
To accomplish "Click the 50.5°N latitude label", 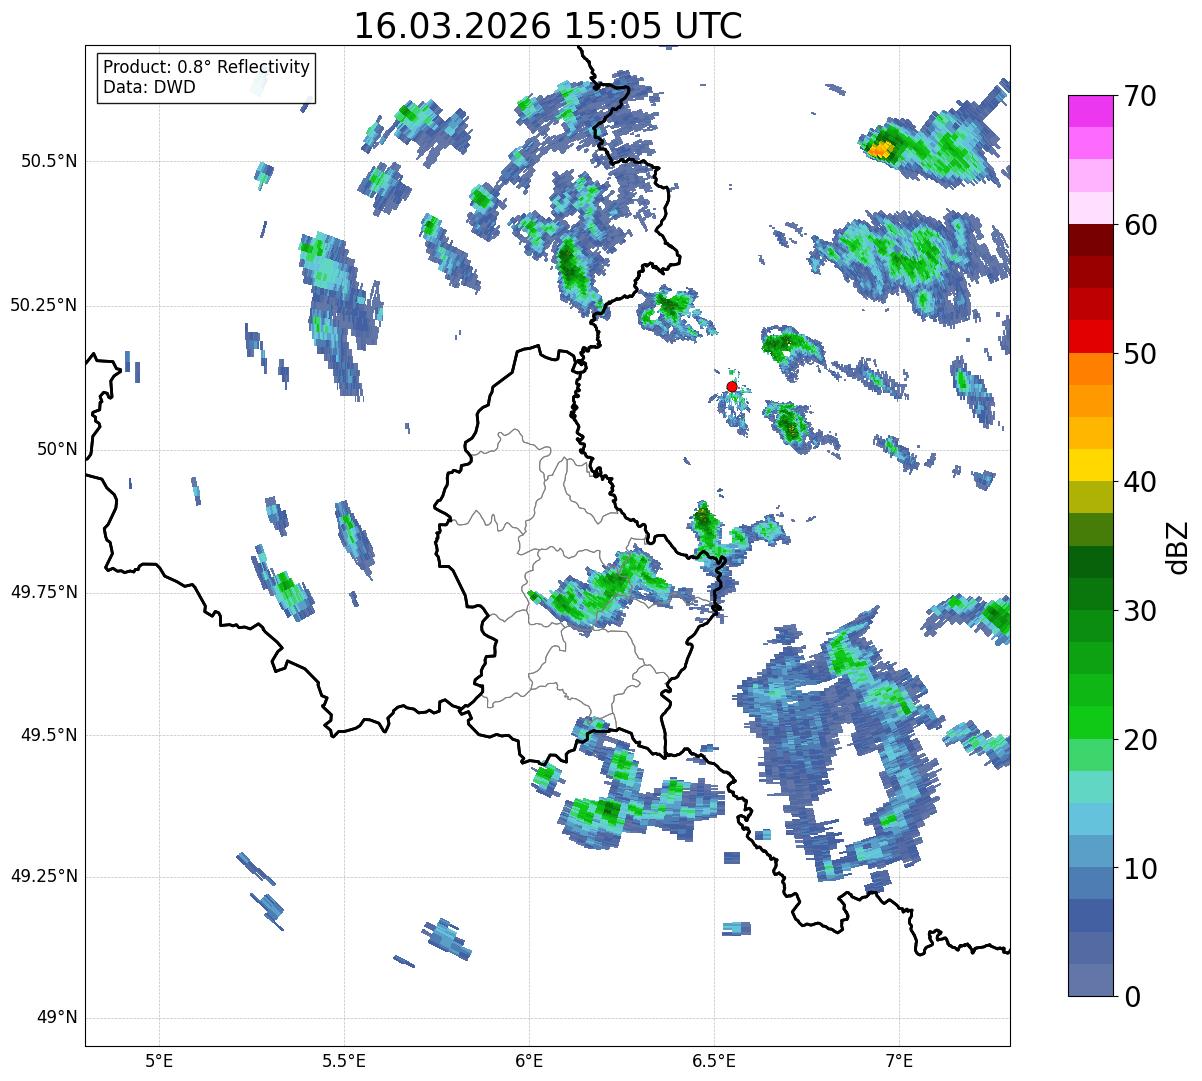I will [x=49, y=161].
